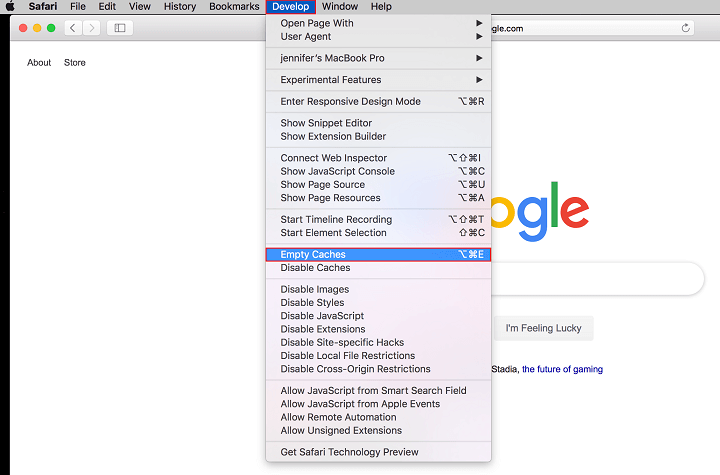Open the Apple menu
This screenshot has height=475, width=720.
pos(10,6)
